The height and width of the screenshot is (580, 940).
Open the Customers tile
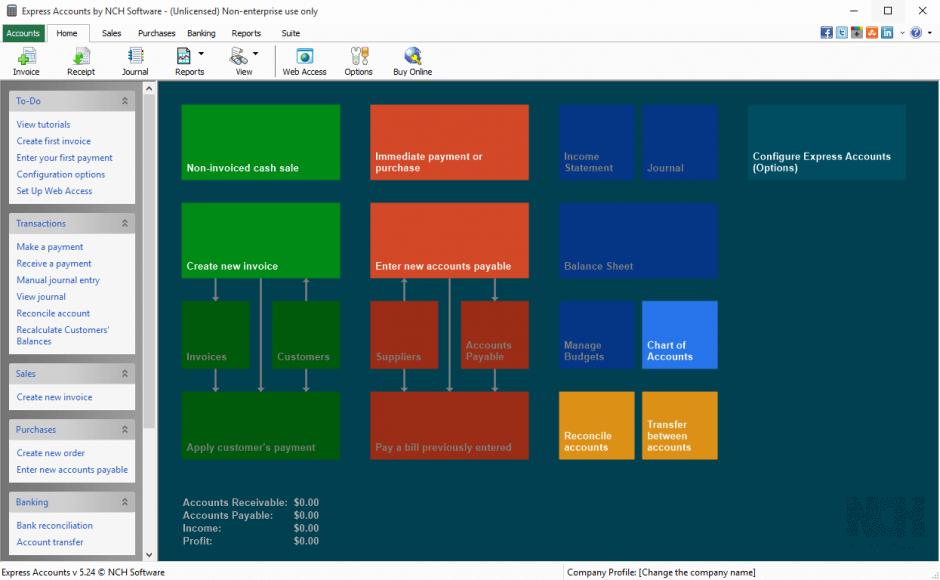(x=306, y=335)
